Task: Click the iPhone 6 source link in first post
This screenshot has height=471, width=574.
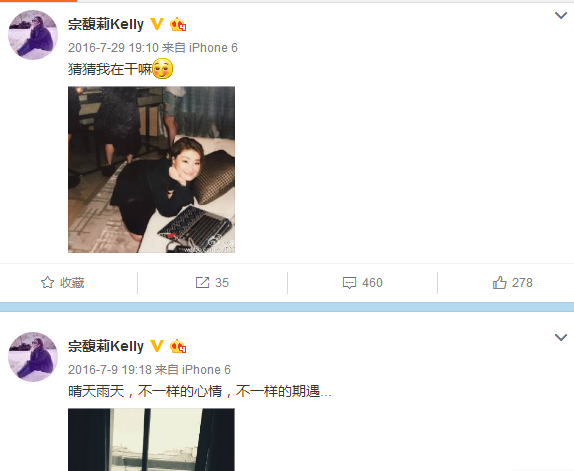Action: pos(213,48)
